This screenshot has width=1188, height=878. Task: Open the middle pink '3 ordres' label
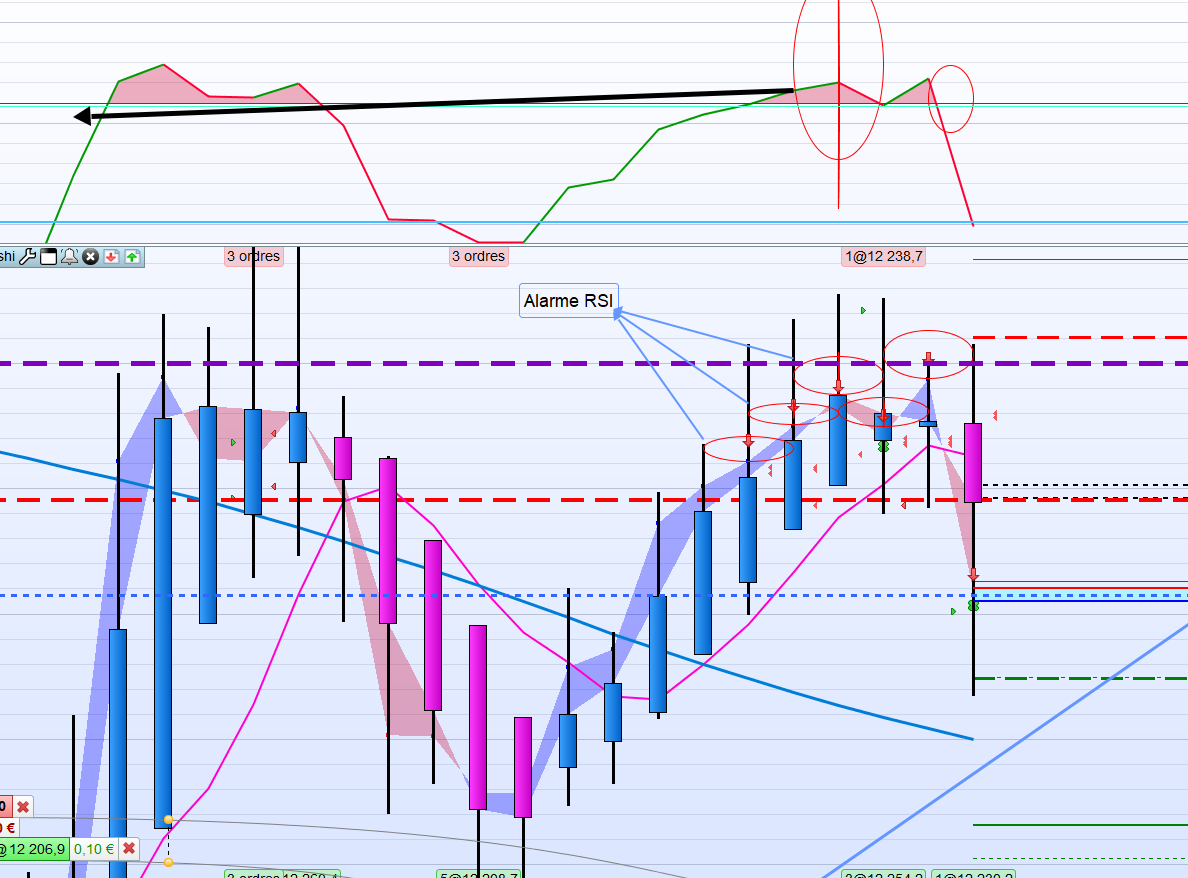[479, 256]
